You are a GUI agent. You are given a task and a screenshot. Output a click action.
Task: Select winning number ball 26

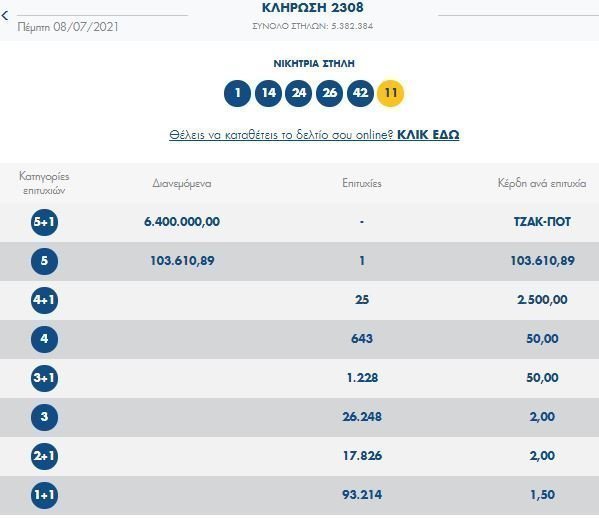pos(329,93)
